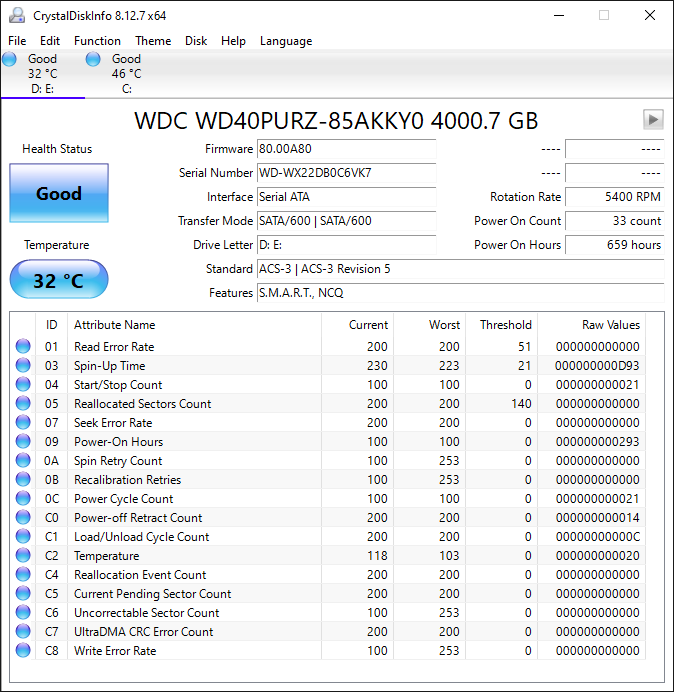This screenshot has height=692, width=674.
Task: Click the Write Error Rate status orb
Action: point(23,650)
